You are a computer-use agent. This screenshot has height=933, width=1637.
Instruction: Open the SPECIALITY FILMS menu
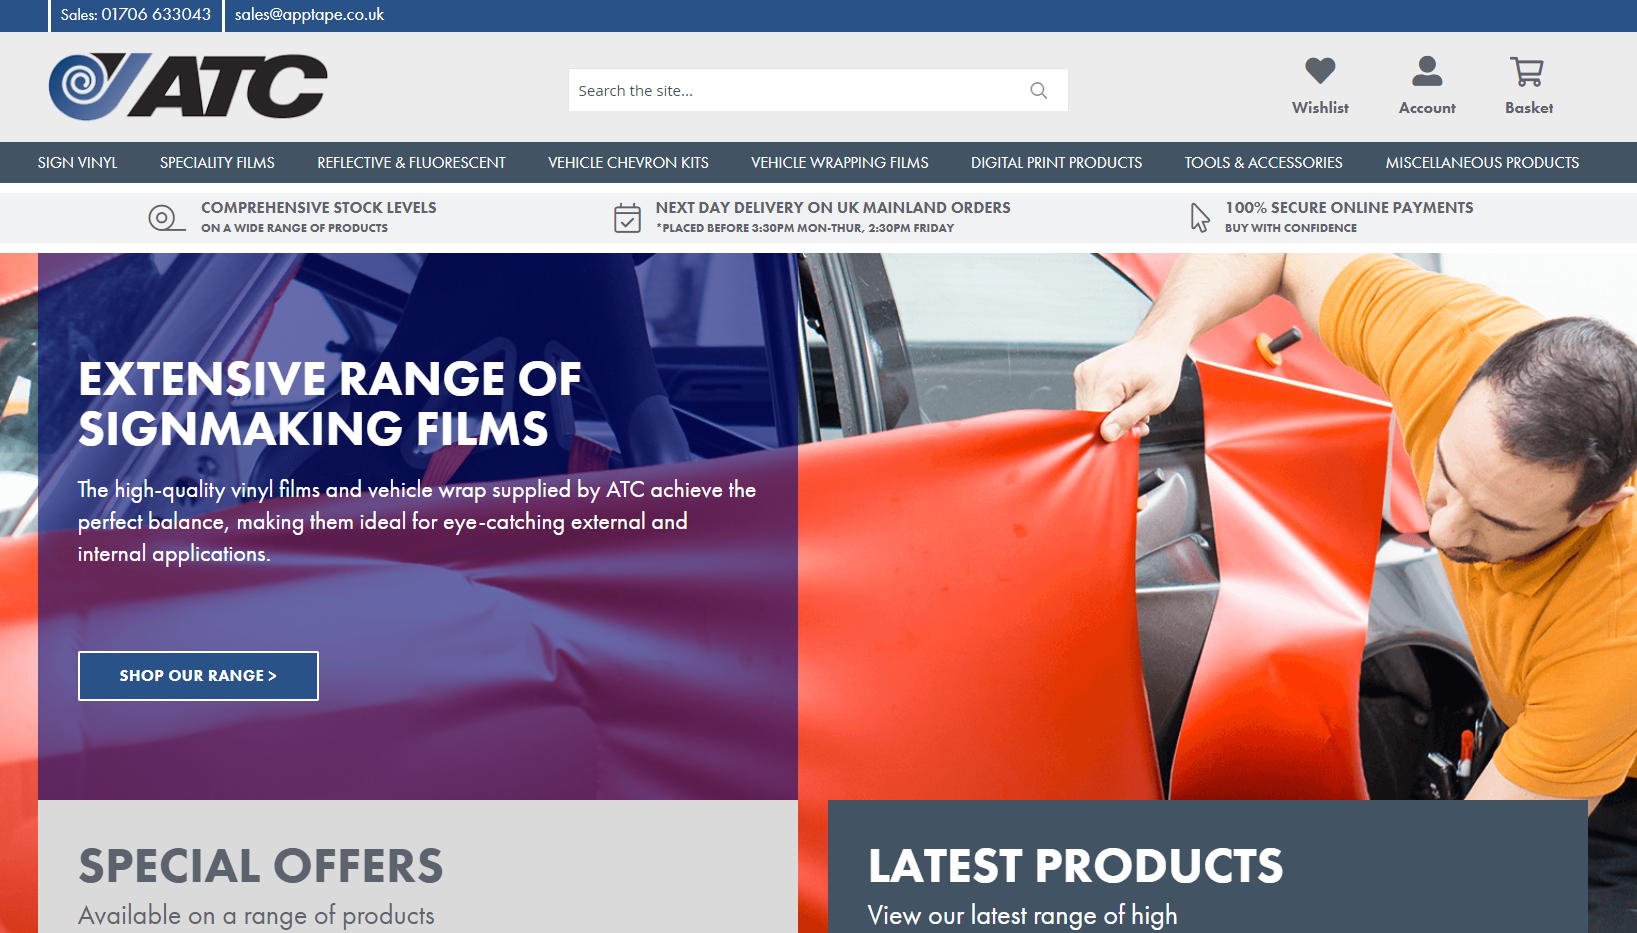coord(216,162)
